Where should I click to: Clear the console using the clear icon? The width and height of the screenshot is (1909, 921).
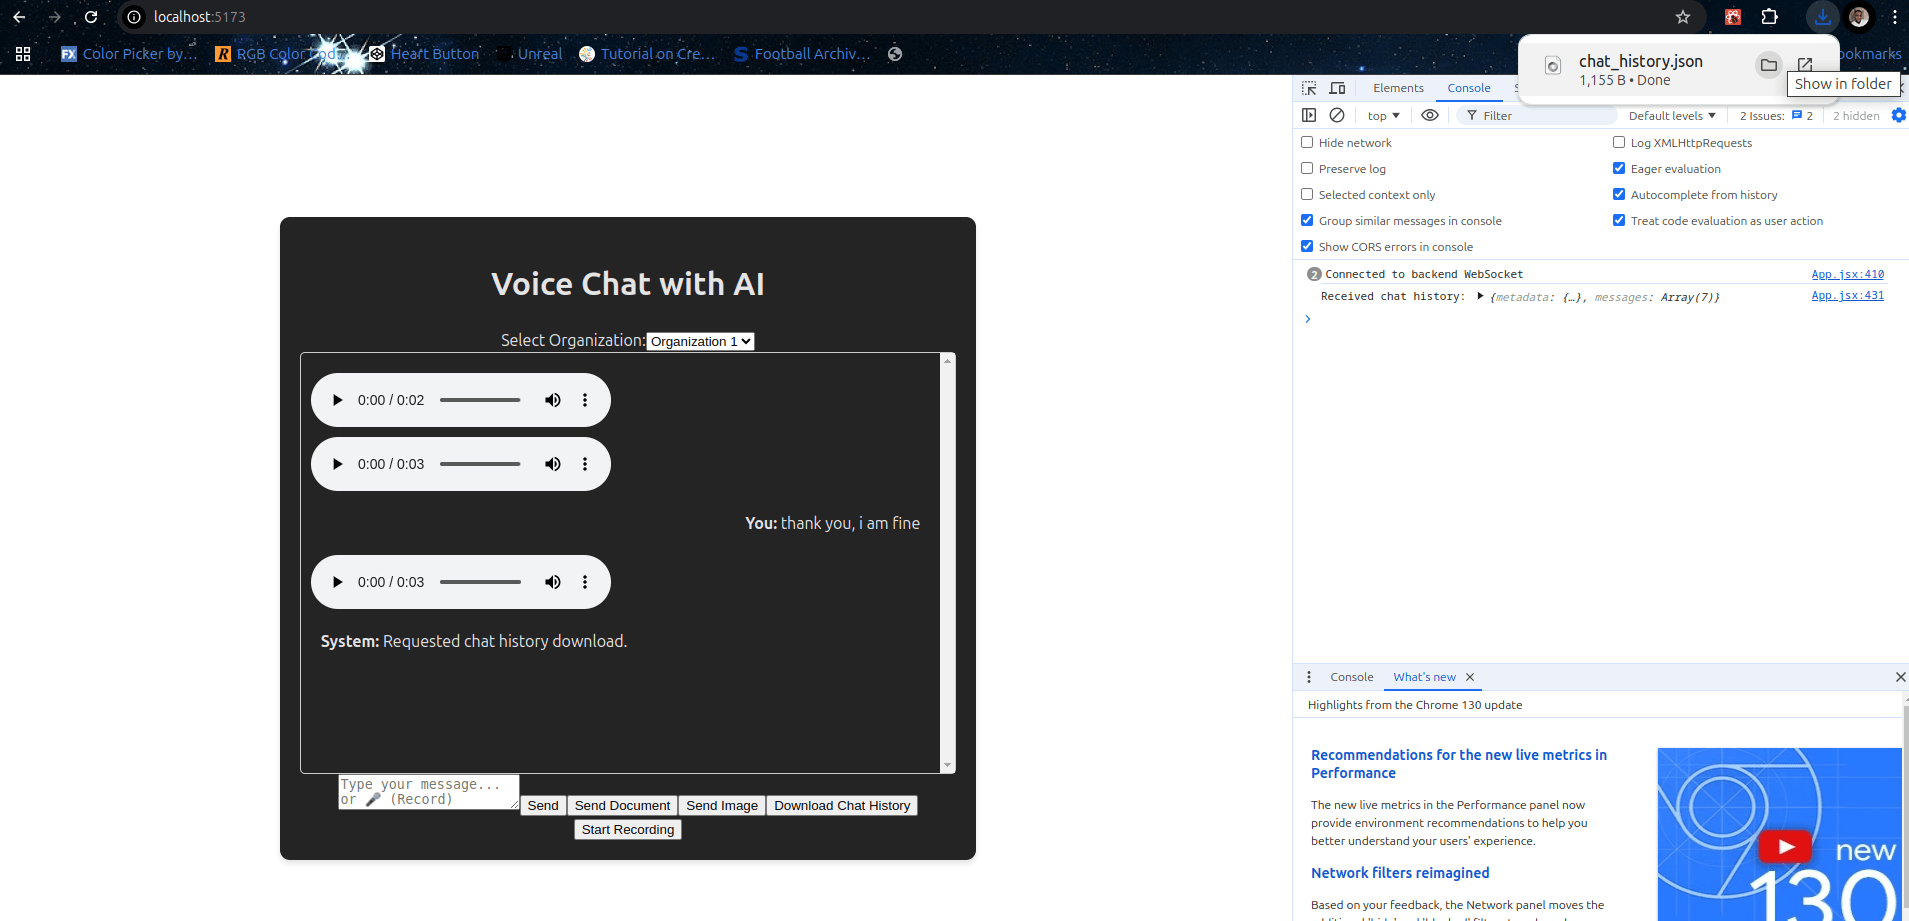click(x=1338, y=115)
